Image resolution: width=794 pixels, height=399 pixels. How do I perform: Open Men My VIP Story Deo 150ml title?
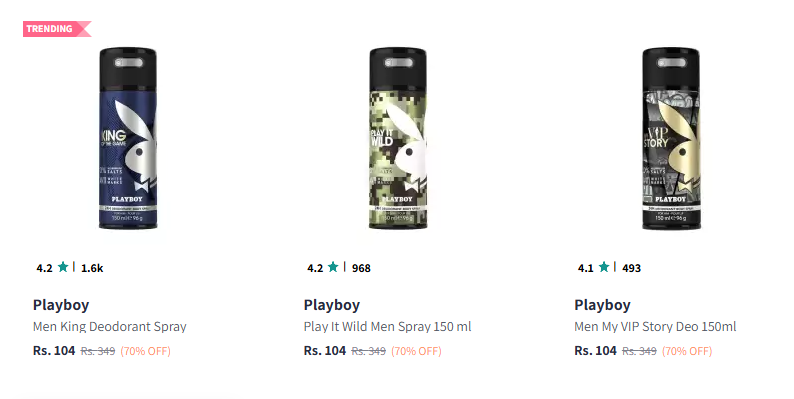tap(655, 327)
